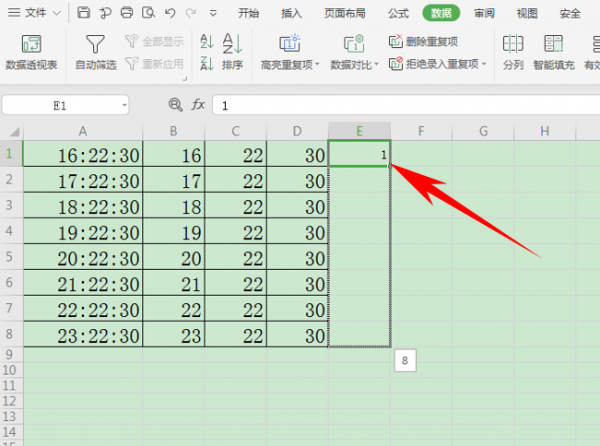Select cell A4 with 19:22:30
Image resolution: width=600 pixels, height=446 pixels.
(83, 231)
